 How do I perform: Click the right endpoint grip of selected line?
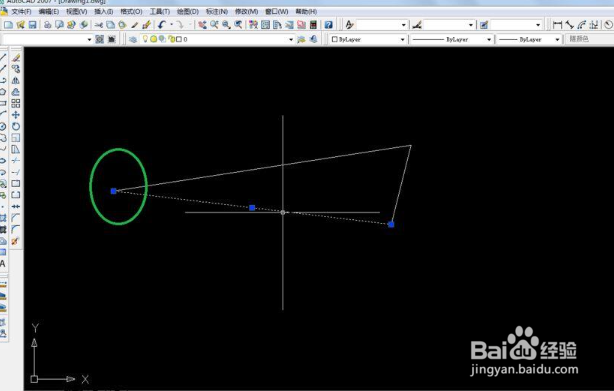(x=391, y=224)
